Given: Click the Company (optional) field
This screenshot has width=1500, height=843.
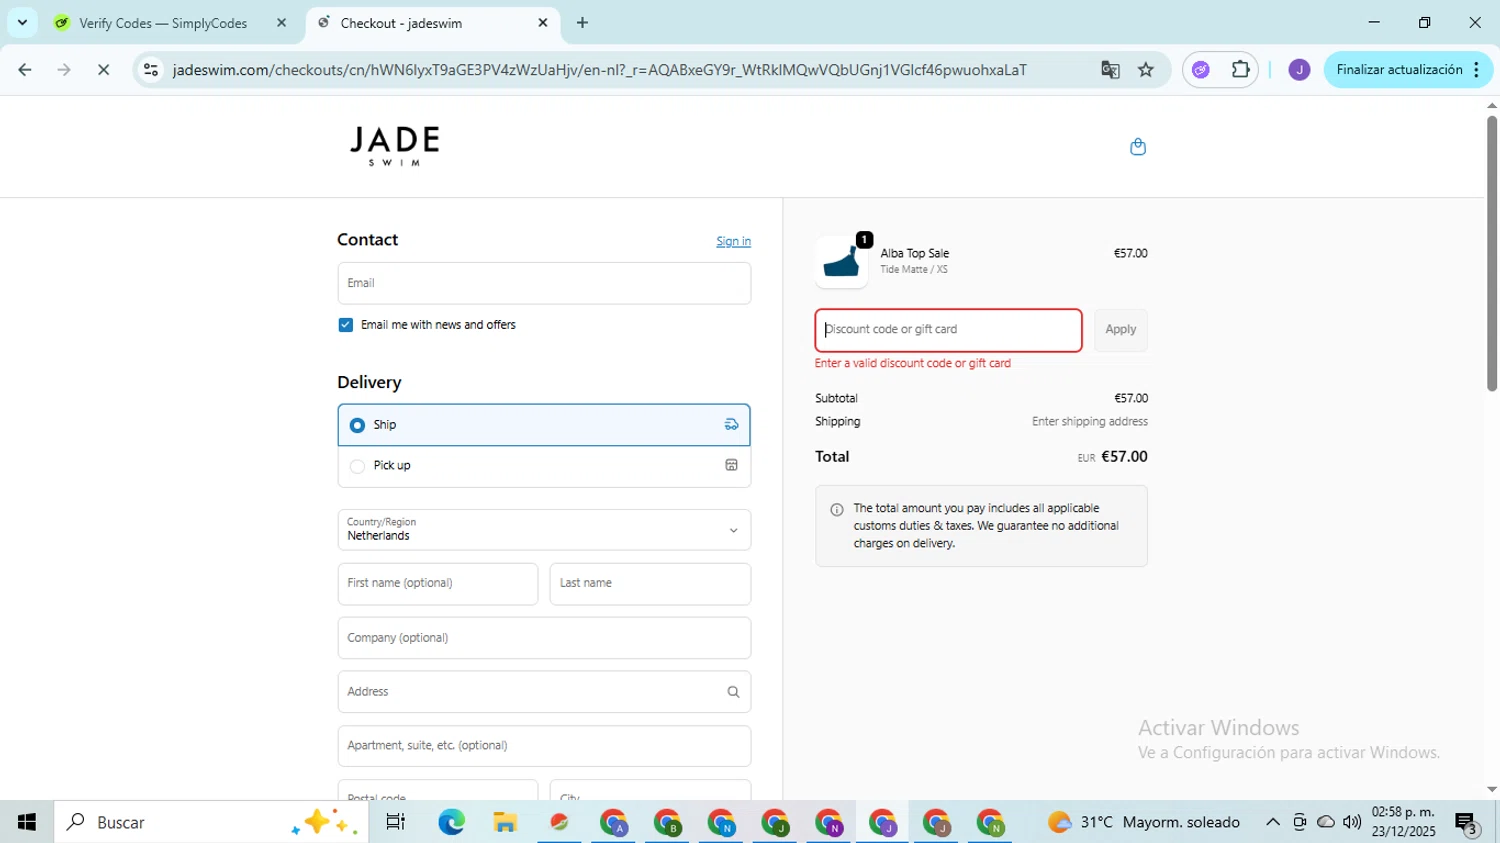Looking at the screenshot, I should [x=544, y=638].
